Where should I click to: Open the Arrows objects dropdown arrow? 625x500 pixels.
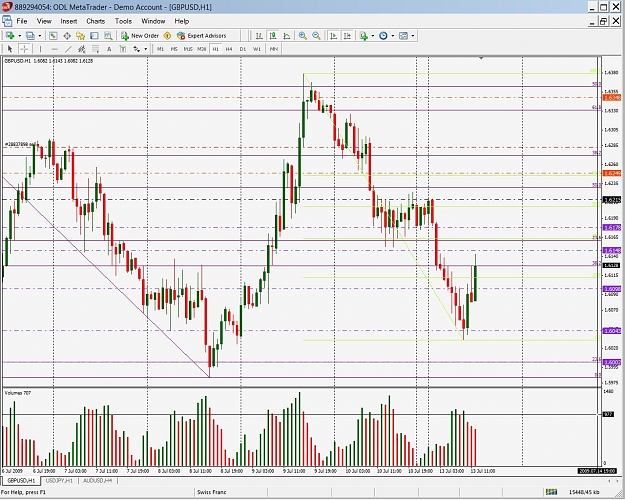tap(145, 49)
